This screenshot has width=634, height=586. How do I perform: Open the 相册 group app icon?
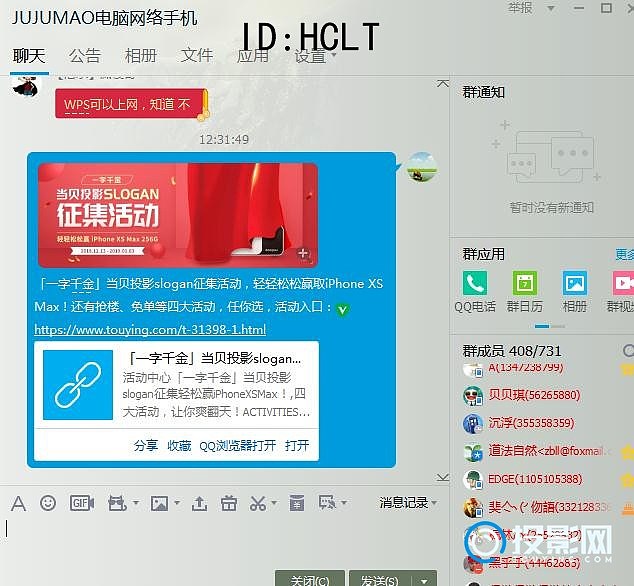pos(575,283)
